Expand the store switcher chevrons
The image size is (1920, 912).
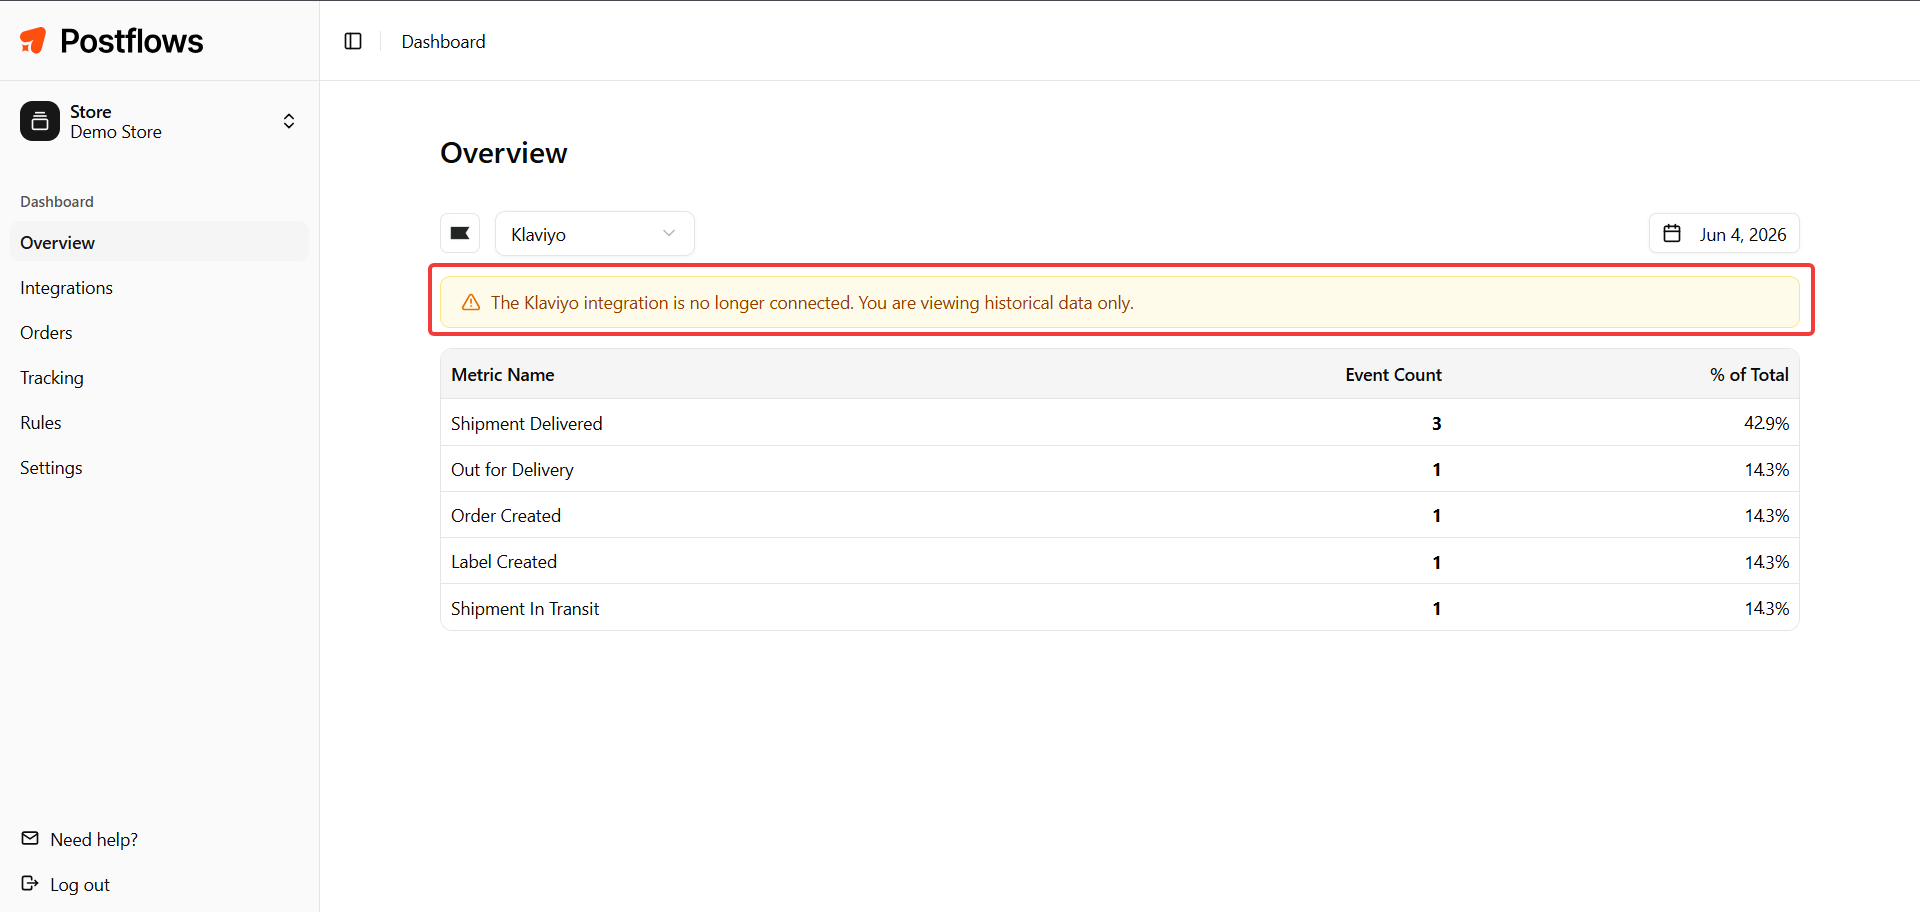pyautogui.click(x=289, y=121)
